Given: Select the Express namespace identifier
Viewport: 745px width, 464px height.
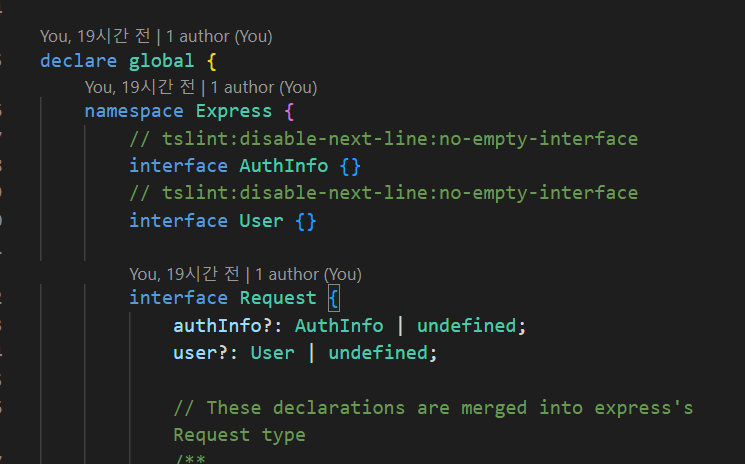Looking at the screenshot, I should tap(234, 111).
